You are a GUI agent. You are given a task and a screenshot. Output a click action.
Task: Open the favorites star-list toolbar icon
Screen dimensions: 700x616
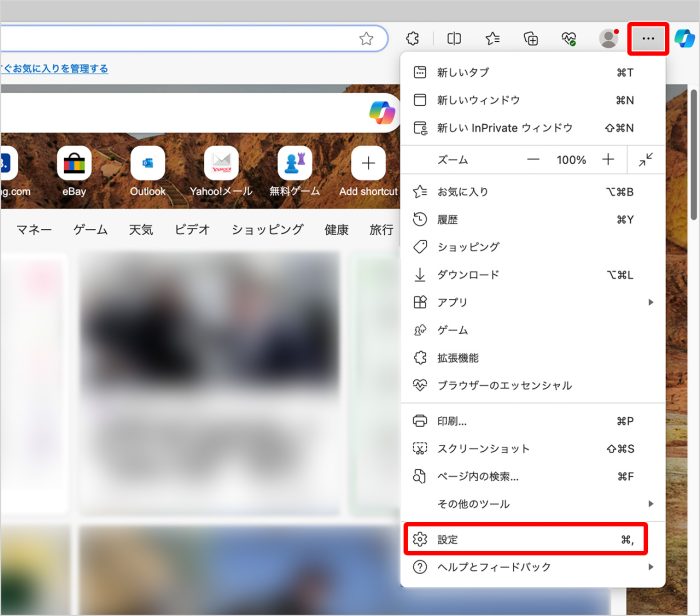click(493, 38)
